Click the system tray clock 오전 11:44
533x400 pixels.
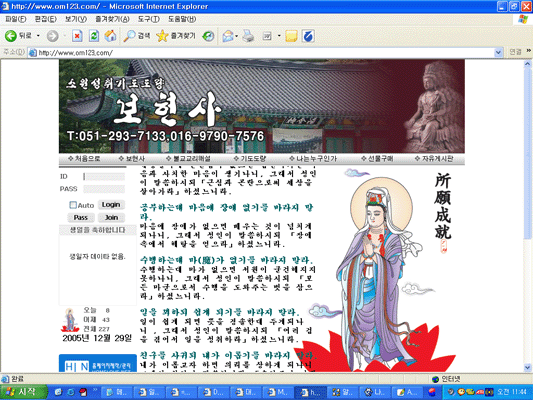tap(512, 392)
